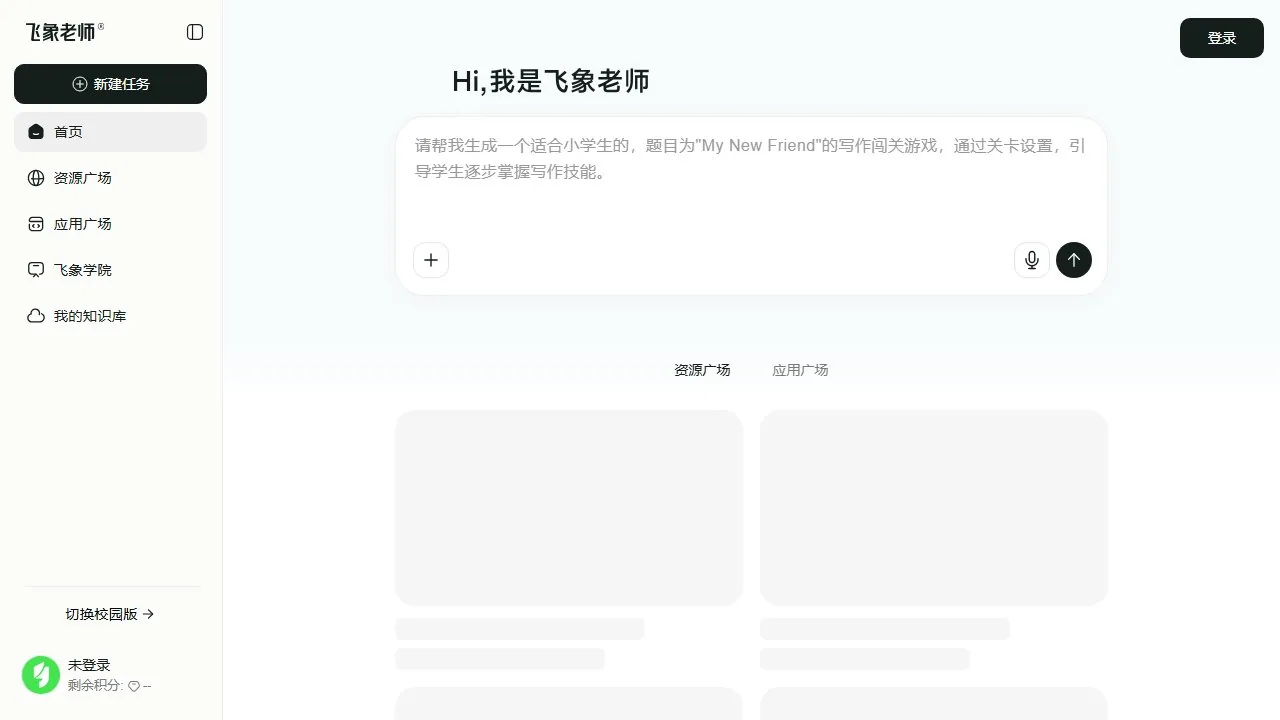Click 切换校园版 link
This screenshot has width=1280, height=720.
pos(110,614)
